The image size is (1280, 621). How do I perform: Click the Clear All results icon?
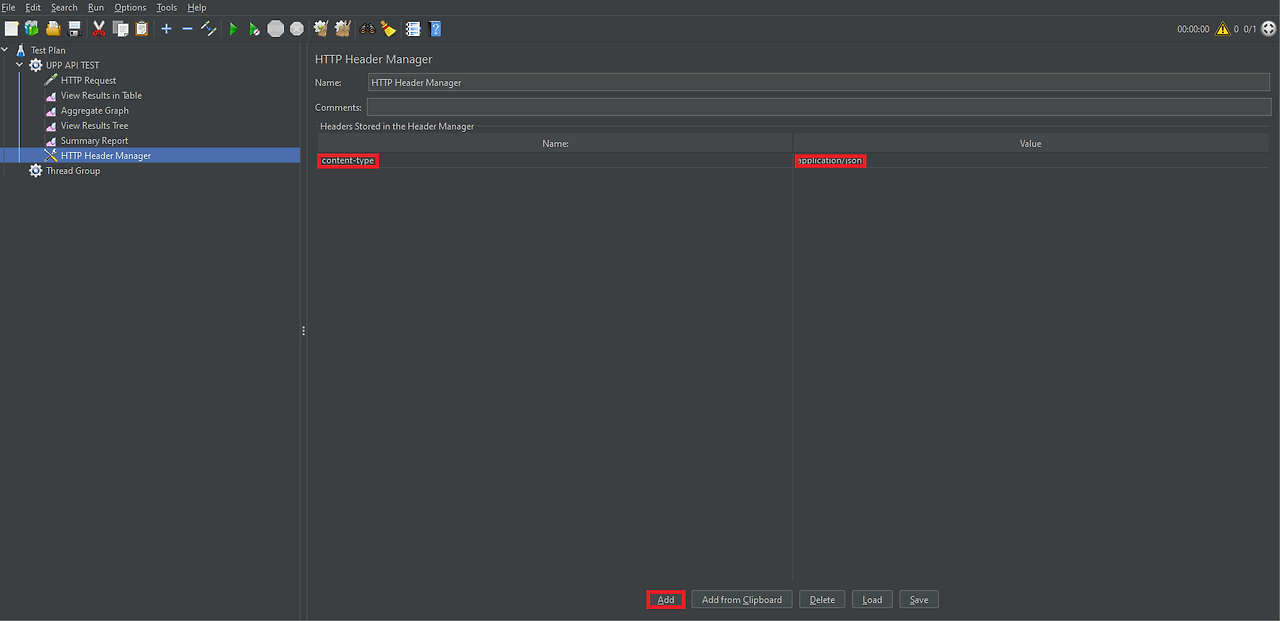342,29
